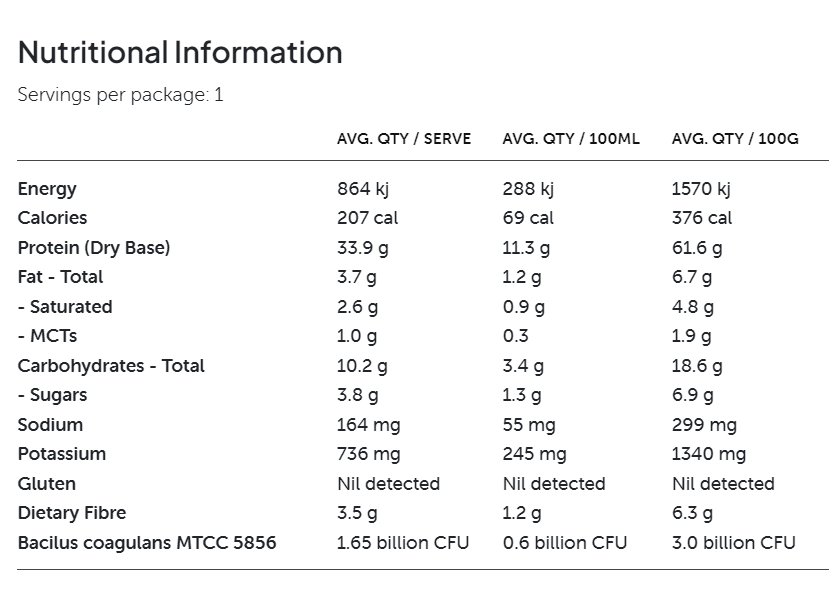Click the Servings per package text
840x592 pixels.
coord(120,95)
